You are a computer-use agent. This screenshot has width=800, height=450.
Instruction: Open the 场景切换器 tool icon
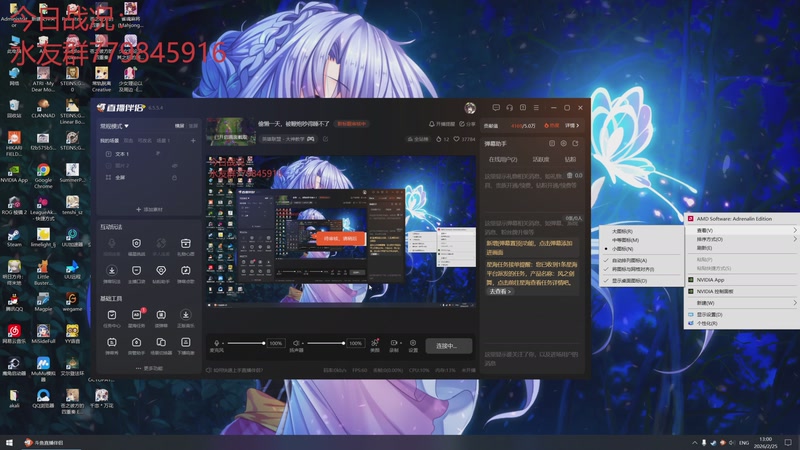coord(161,342)
